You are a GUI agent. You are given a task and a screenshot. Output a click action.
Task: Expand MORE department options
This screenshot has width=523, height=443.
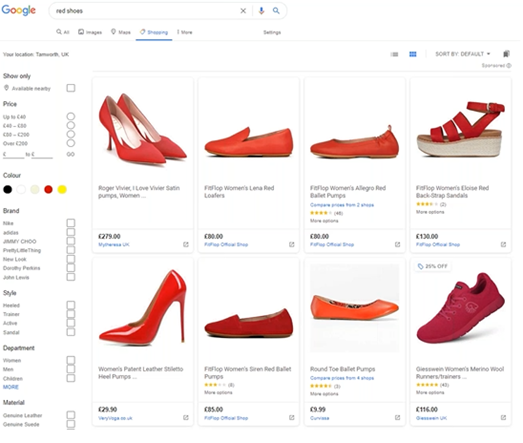[11, 387]
